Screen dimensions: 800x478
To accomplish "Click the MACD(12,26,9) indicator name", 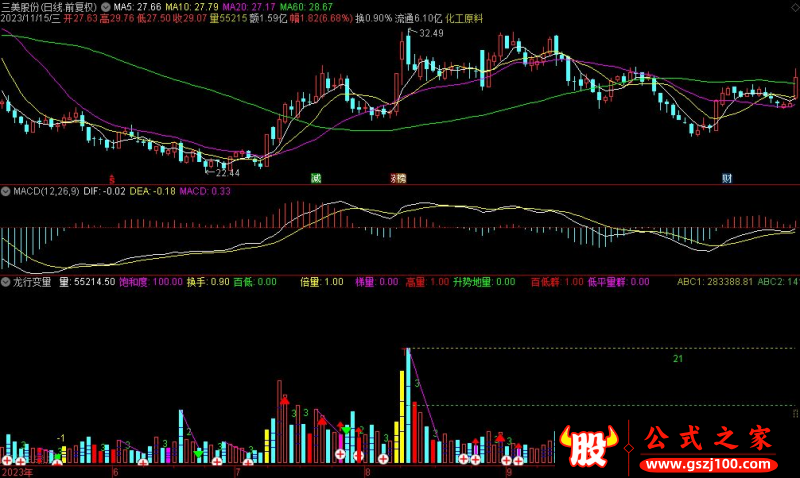I will point(46,191).
